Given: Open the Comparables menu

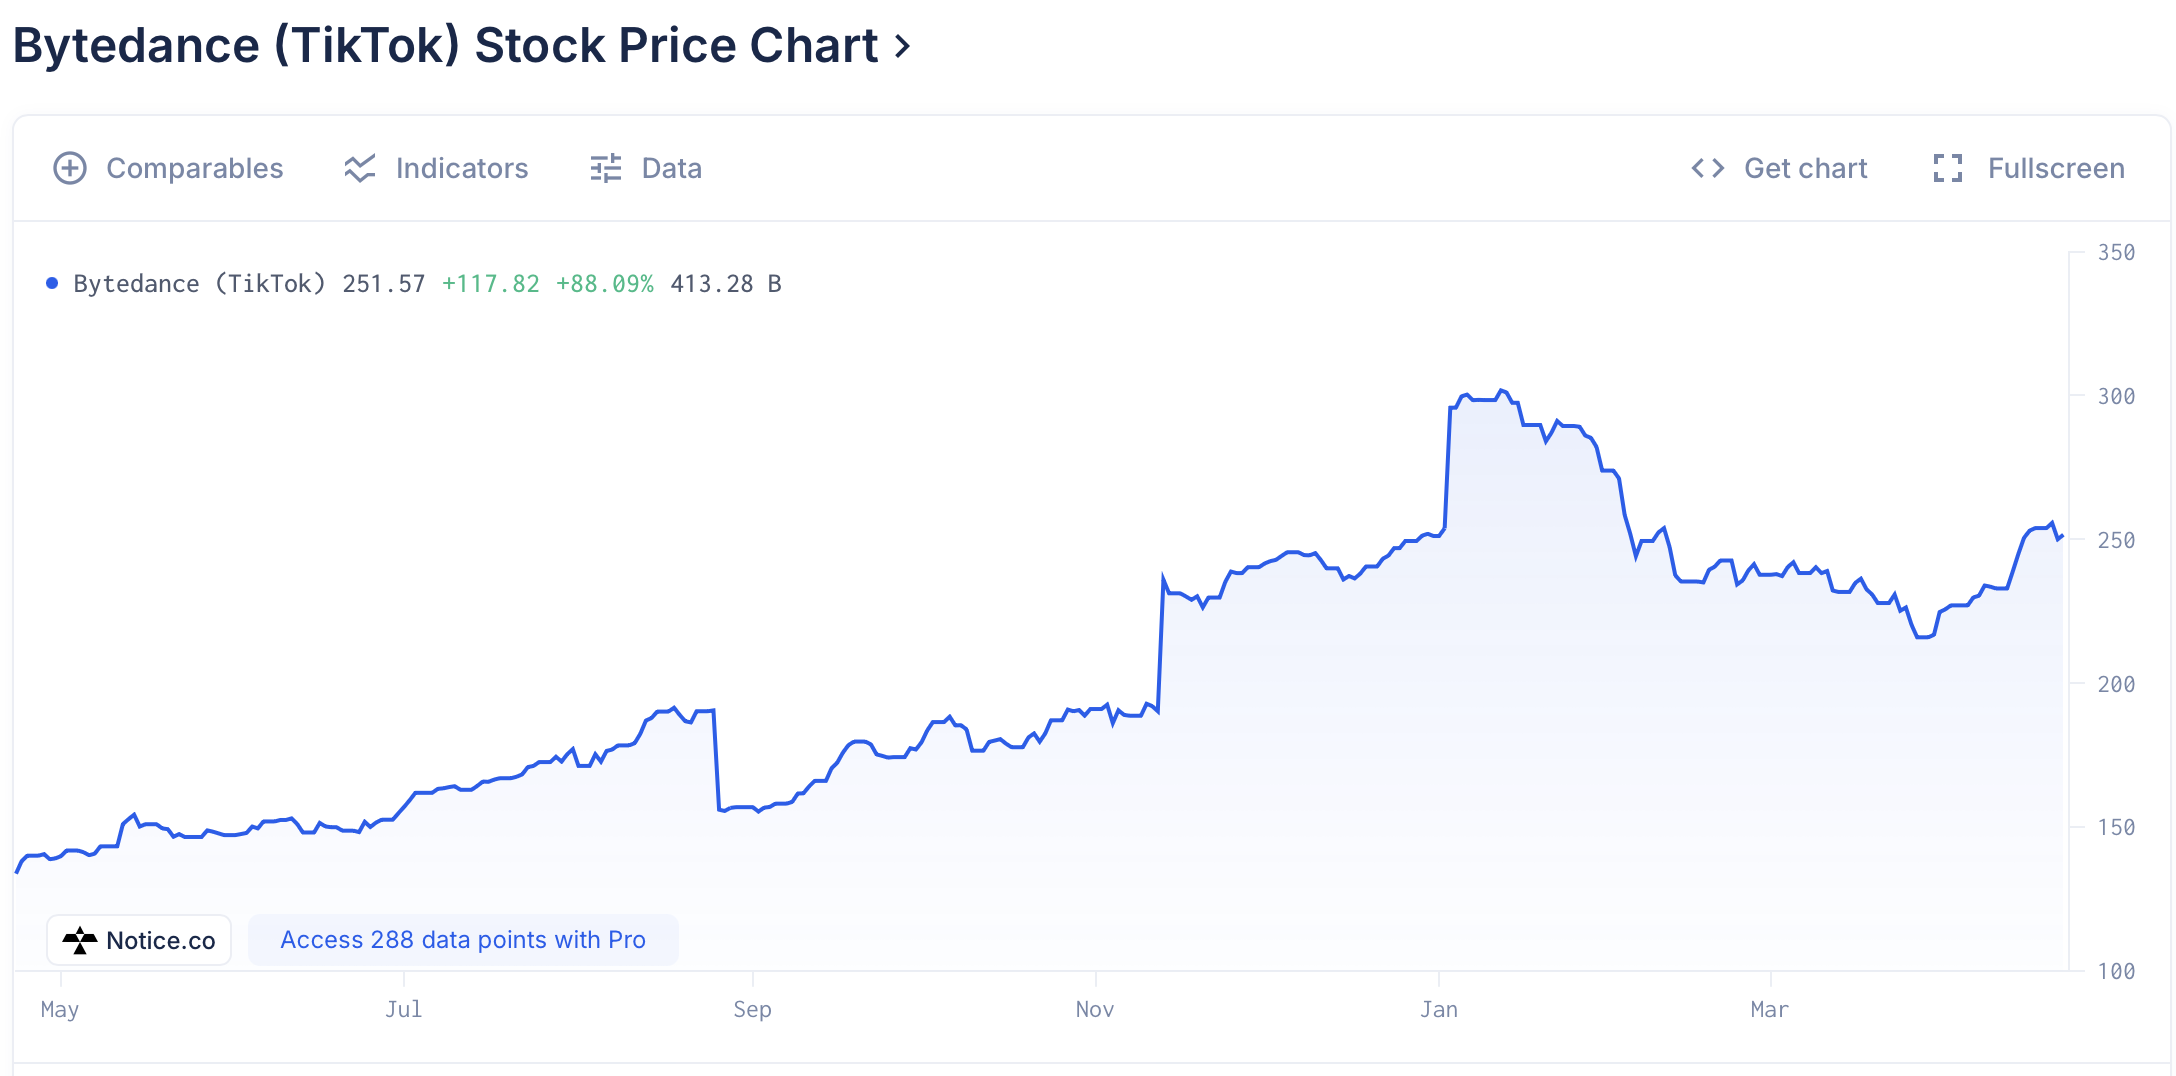Looking at the screenshot, I should click(194, 168).
